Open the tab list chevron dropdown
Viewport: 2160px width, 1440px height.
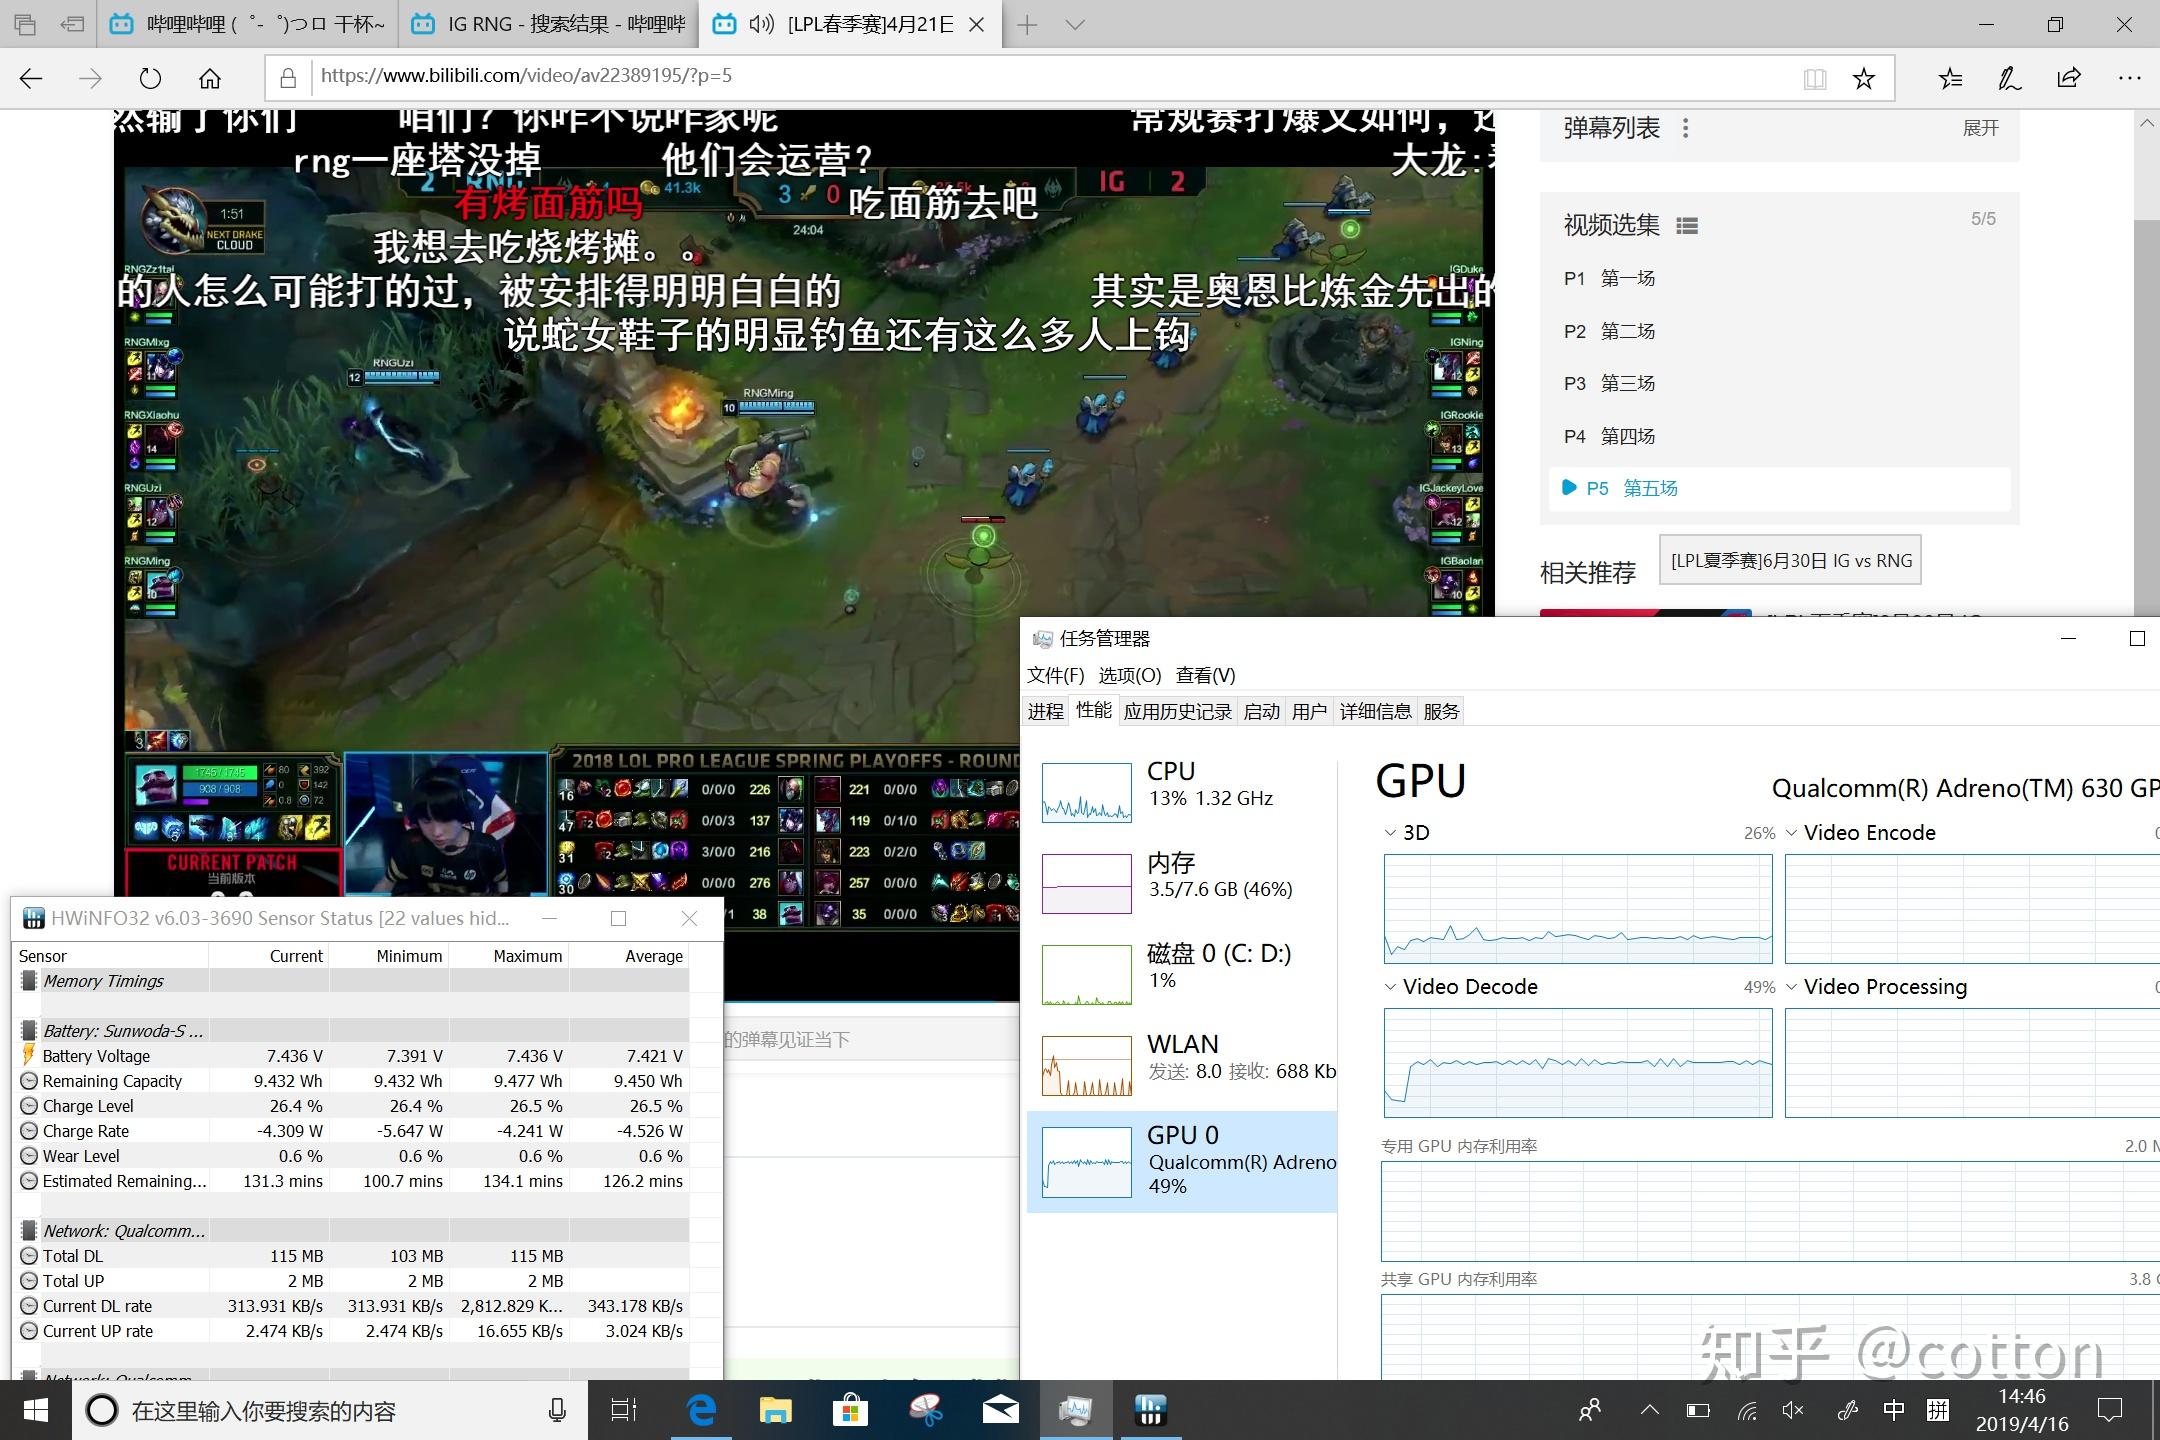1075,25
